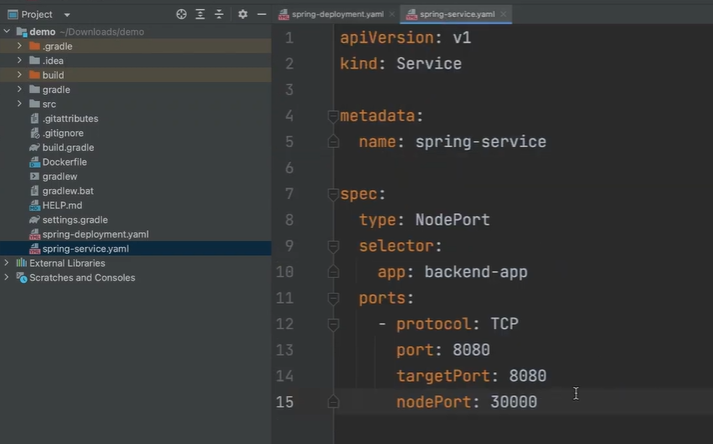Click the Select Opened File target icon
The width and height of the screenshot is (713, 444).
[181, 15]
